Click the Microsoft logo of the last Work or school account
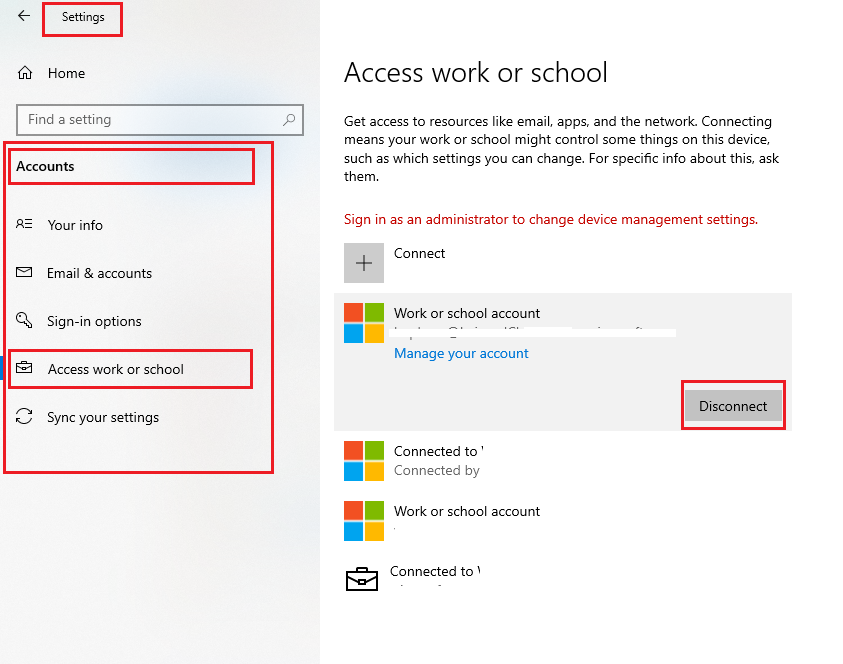 pos(364,520)
